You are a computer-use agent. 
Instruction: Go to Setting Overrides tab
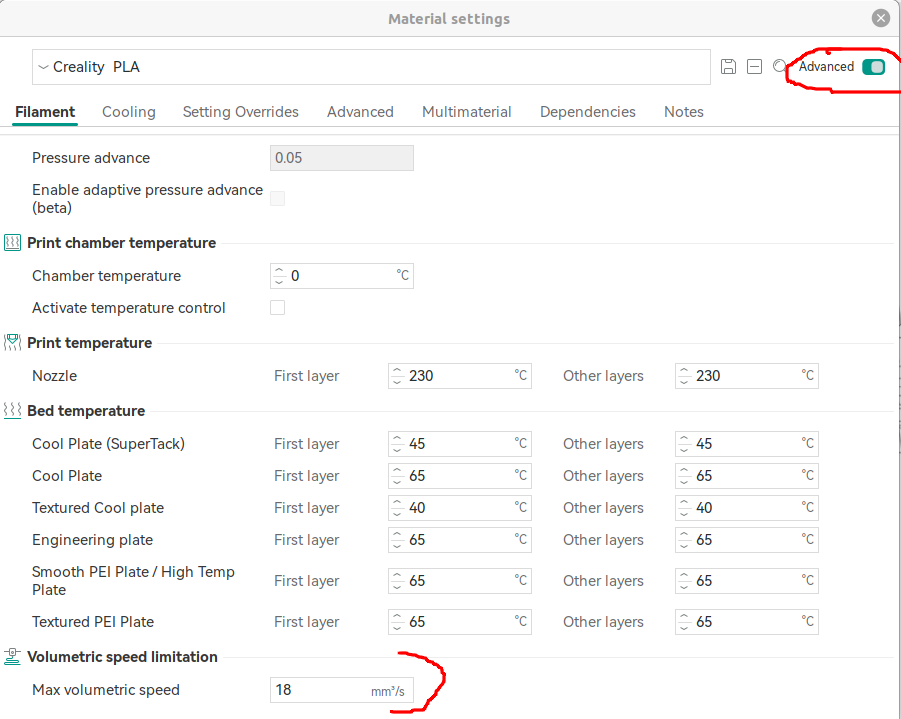click(x=240, y=112)
